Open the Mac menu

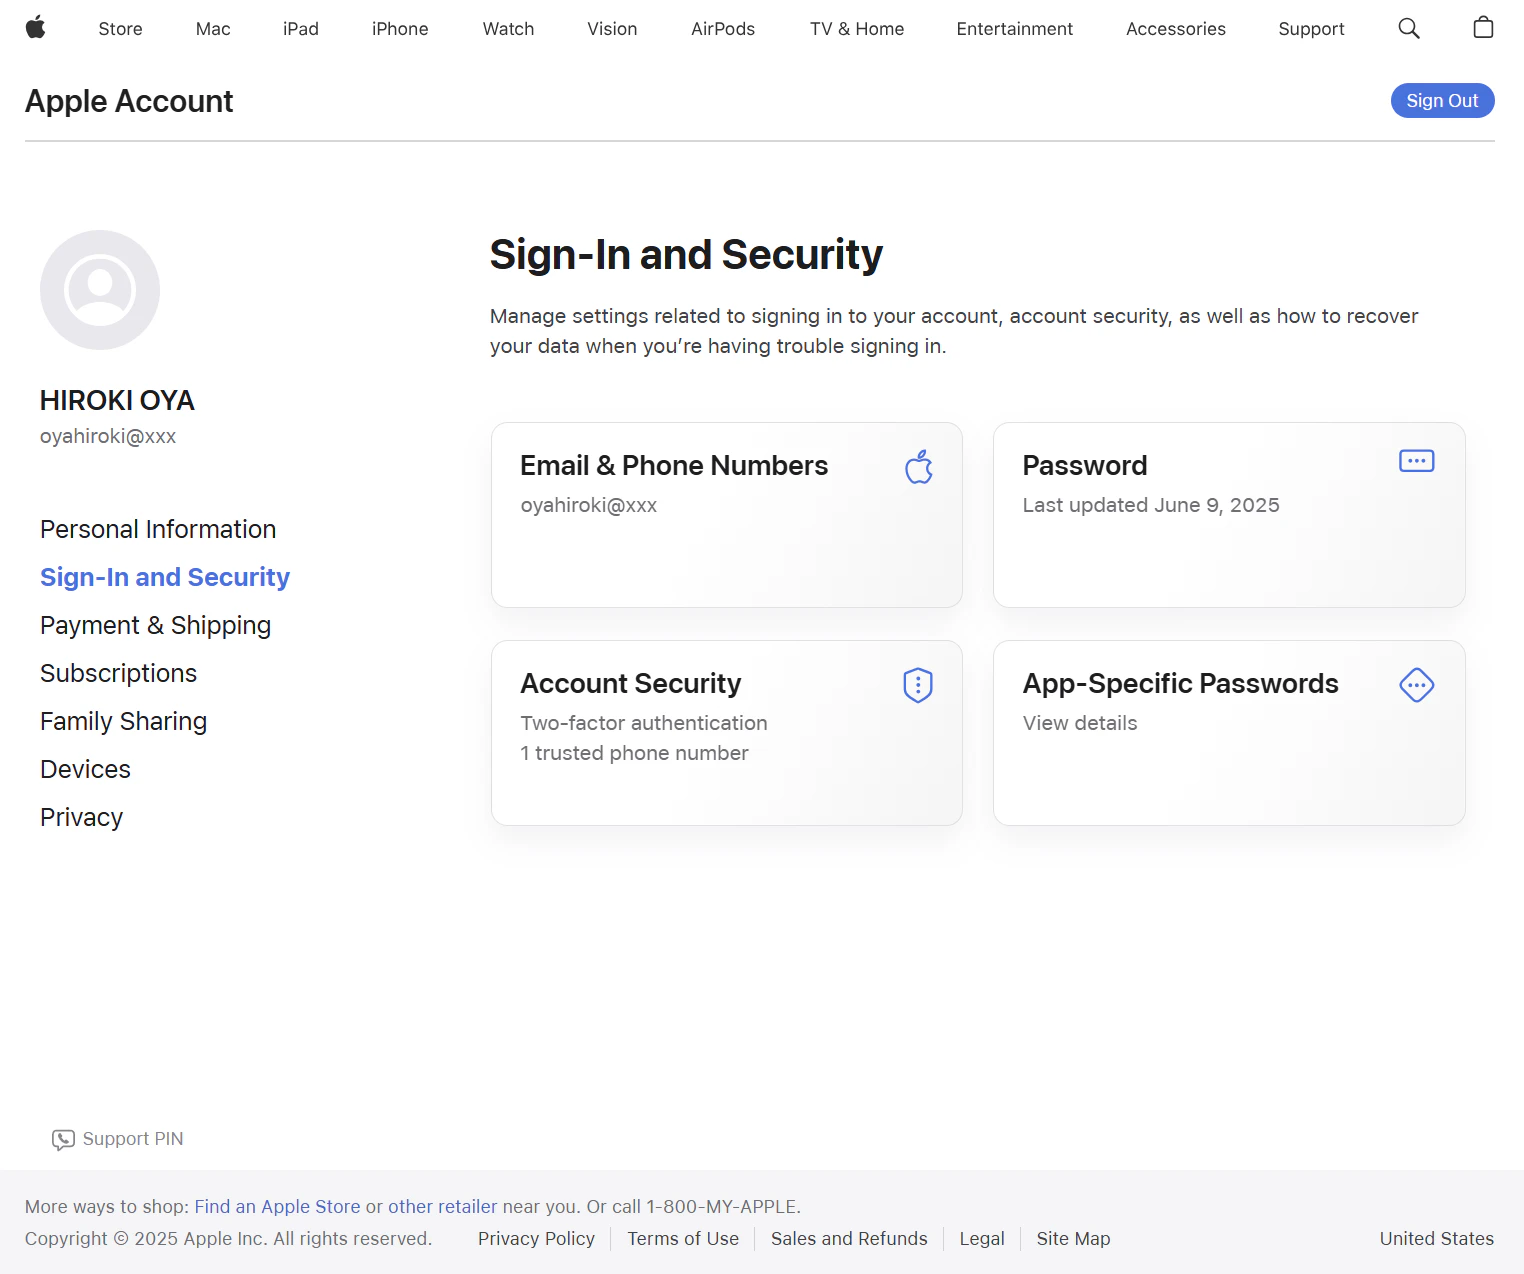pyautogui.click(x=213, y=29)
